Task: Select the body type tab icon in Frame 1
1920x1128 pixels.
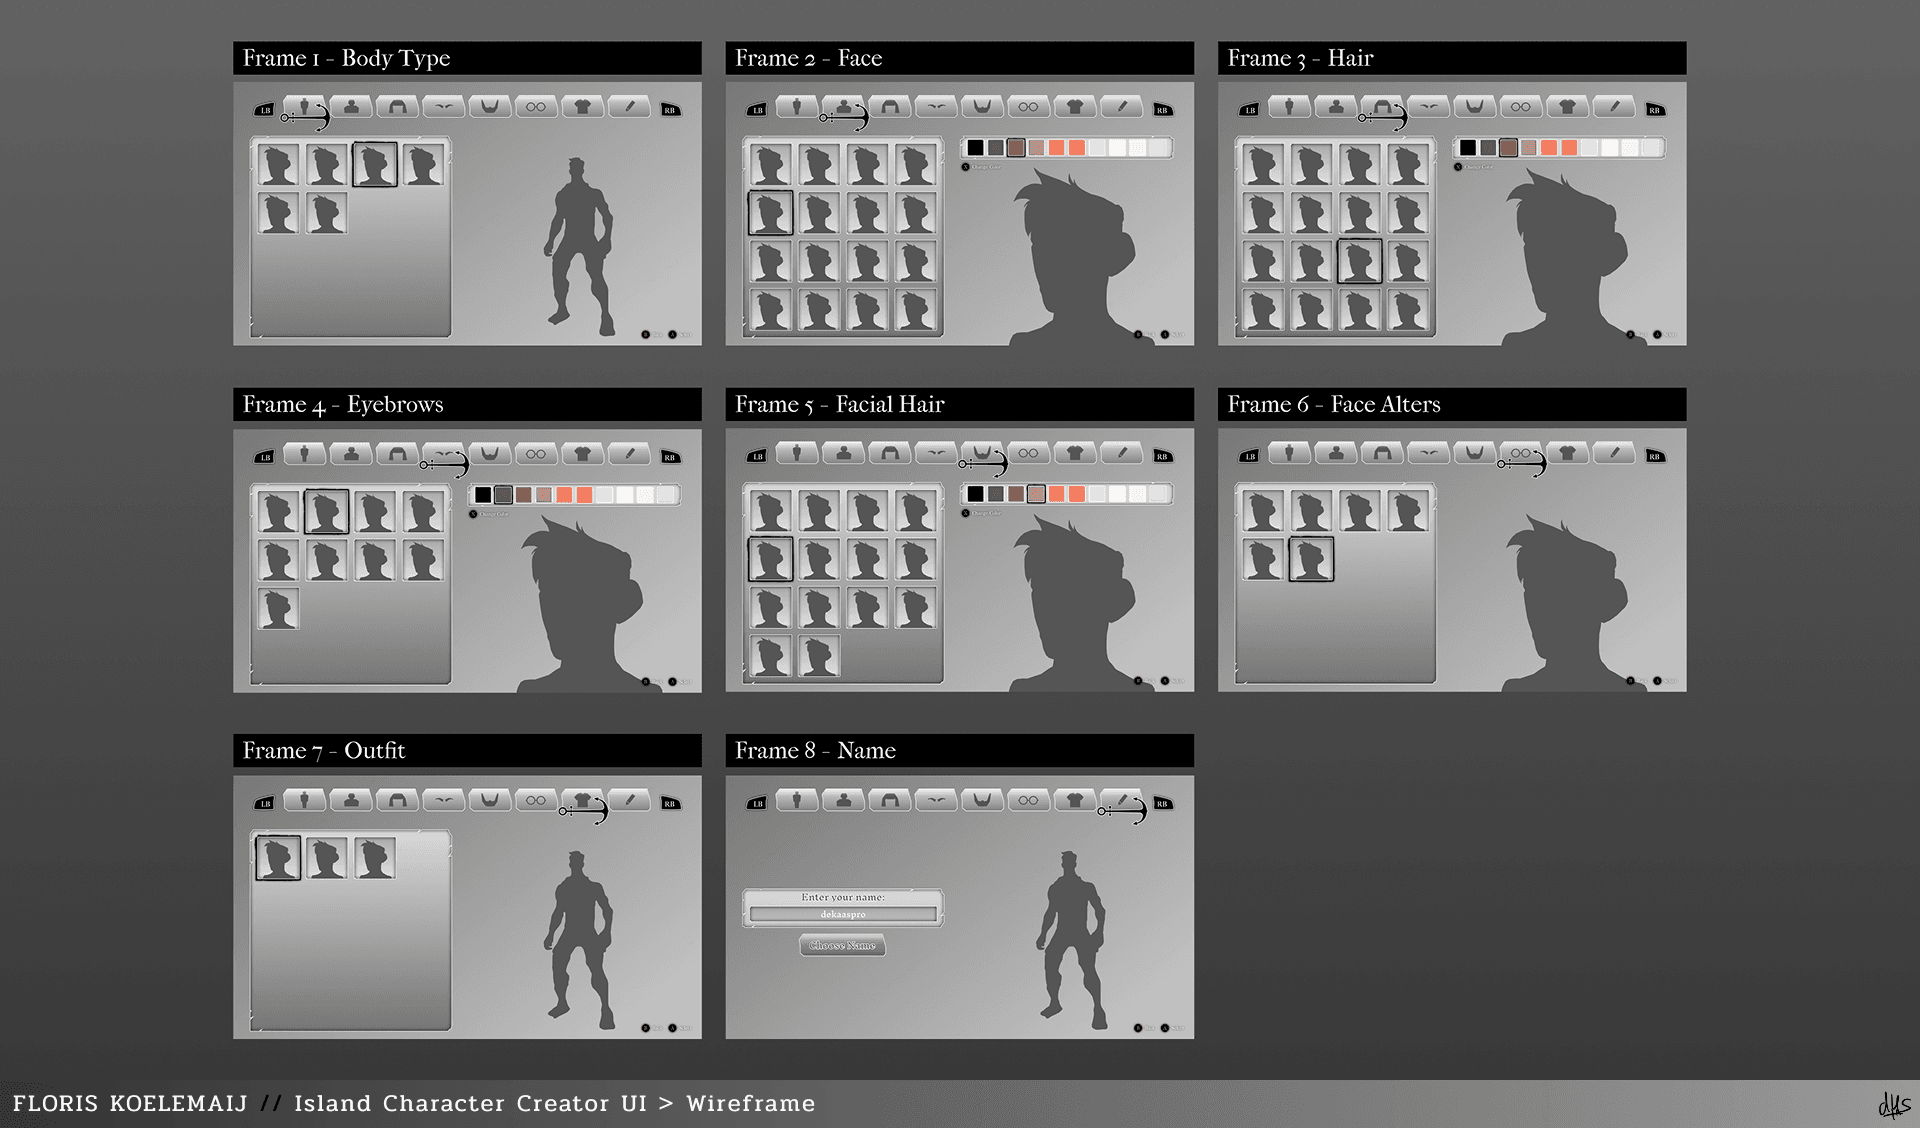Action: coord(304,107)
